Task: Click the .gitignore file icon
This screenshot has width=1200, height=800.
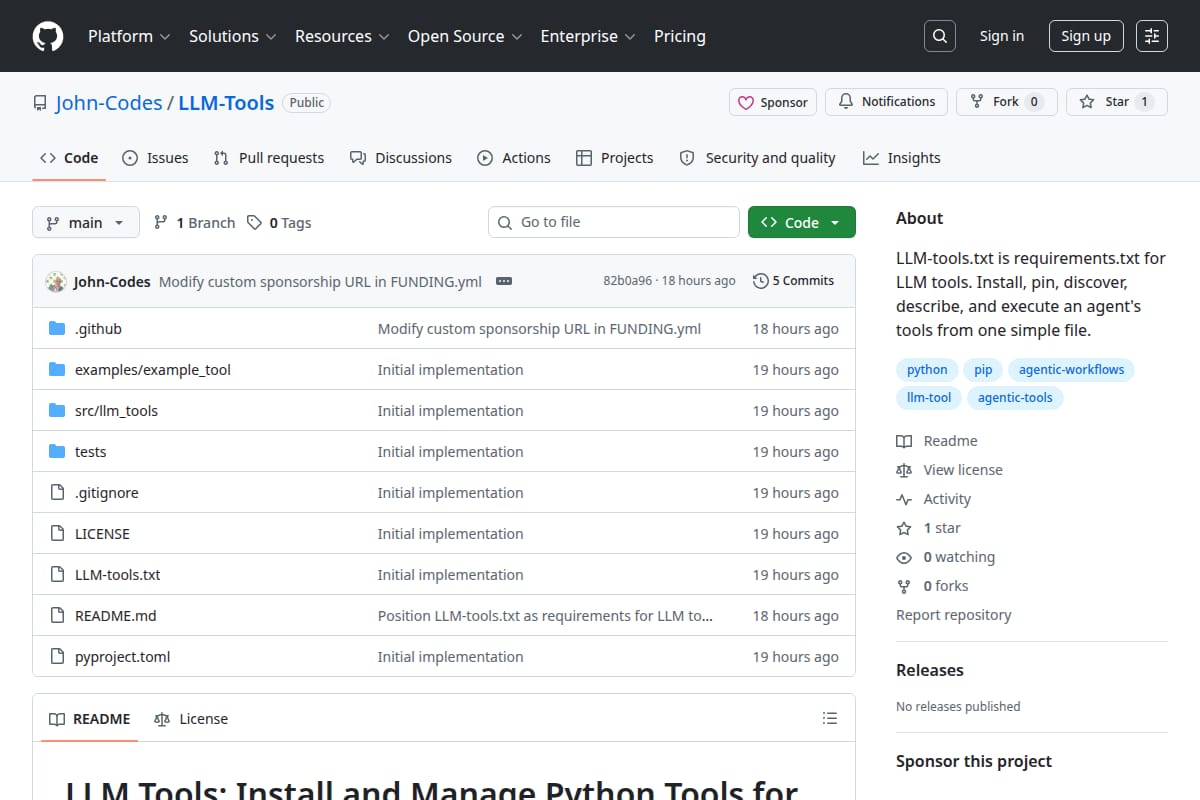Action: coord(57,492)
